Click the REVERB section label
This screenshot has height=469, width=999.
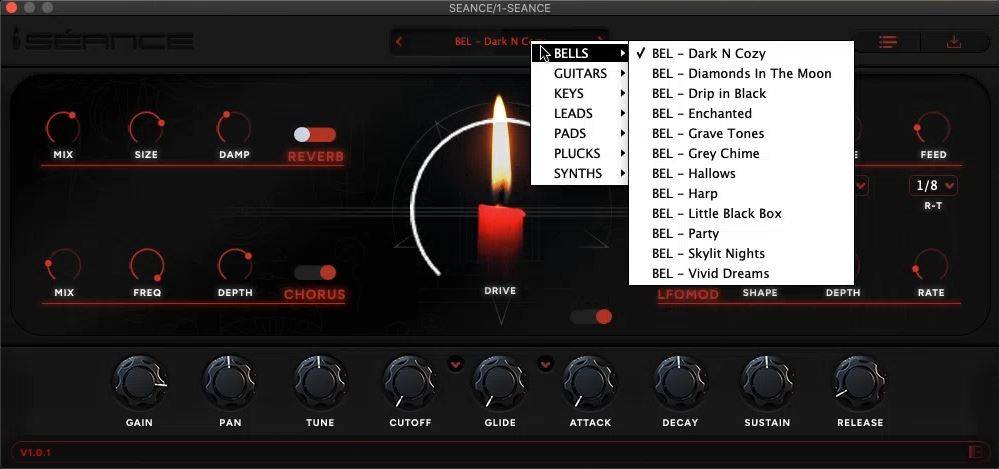coord(315,157)
